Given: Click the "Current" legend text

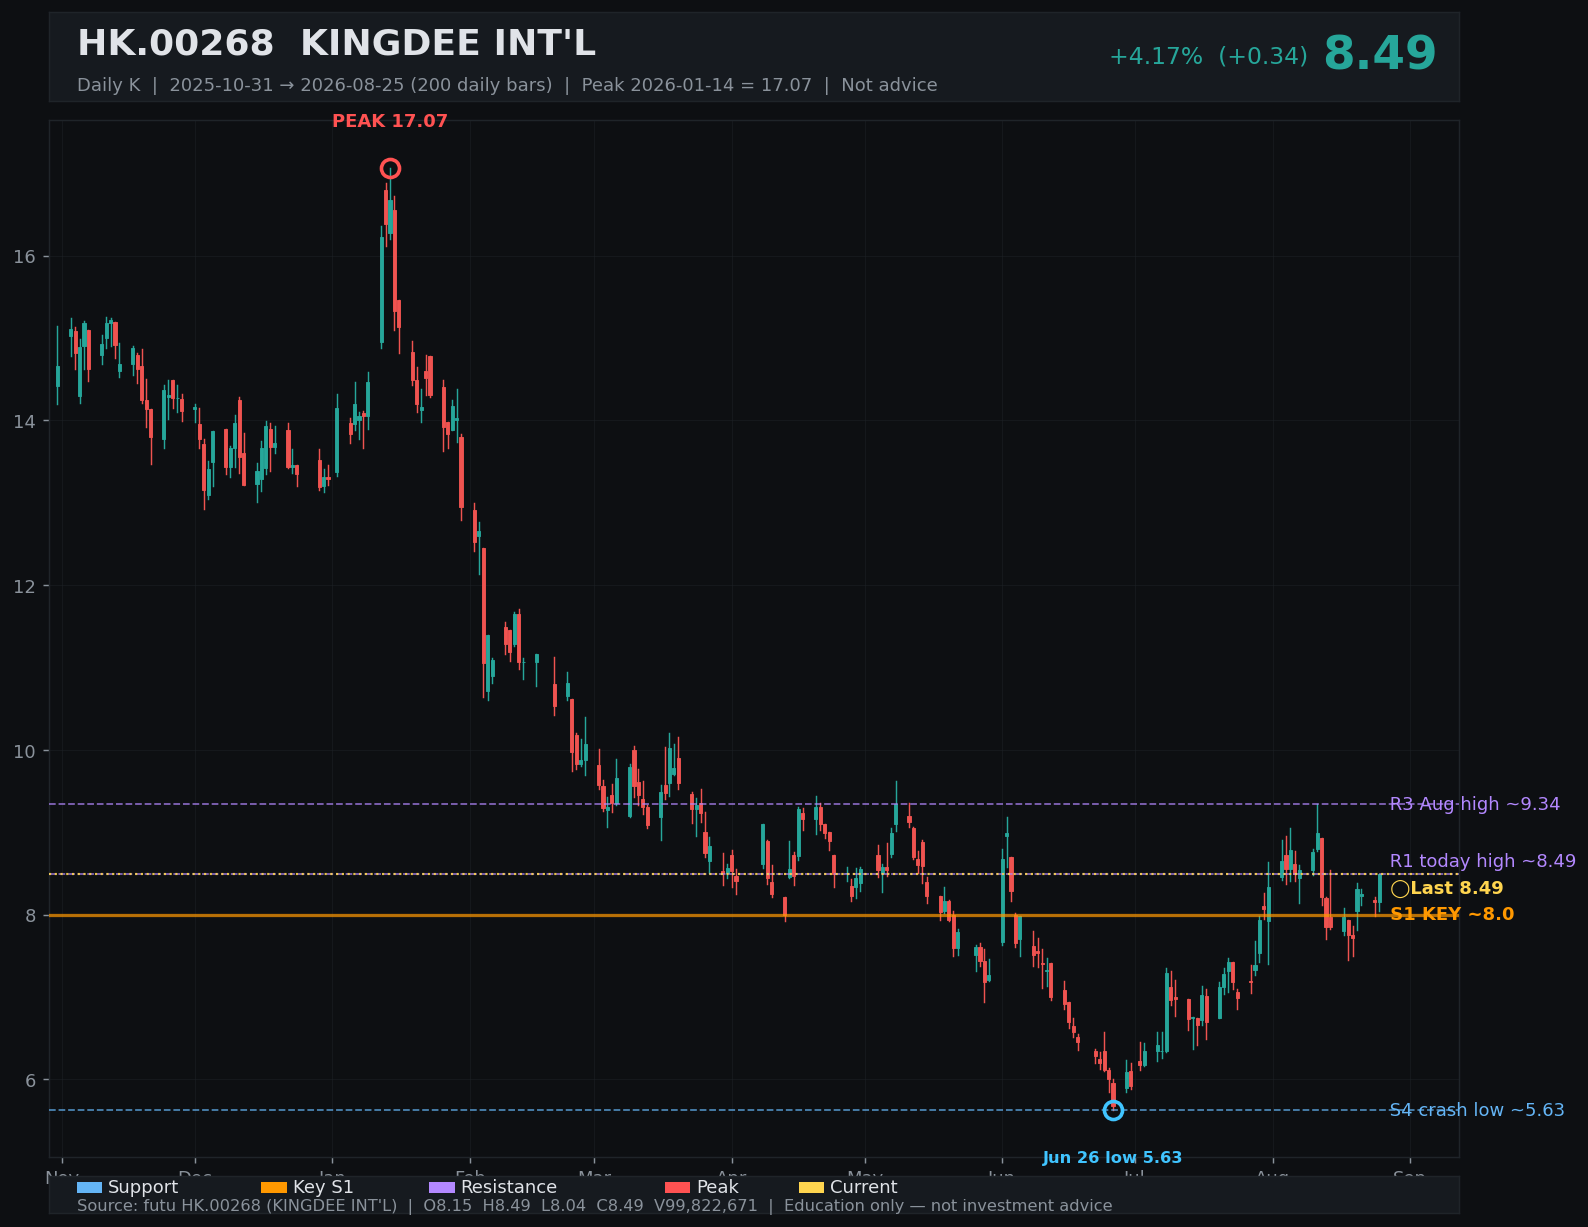Looking at the screenshot, I should coord(864,1187).
